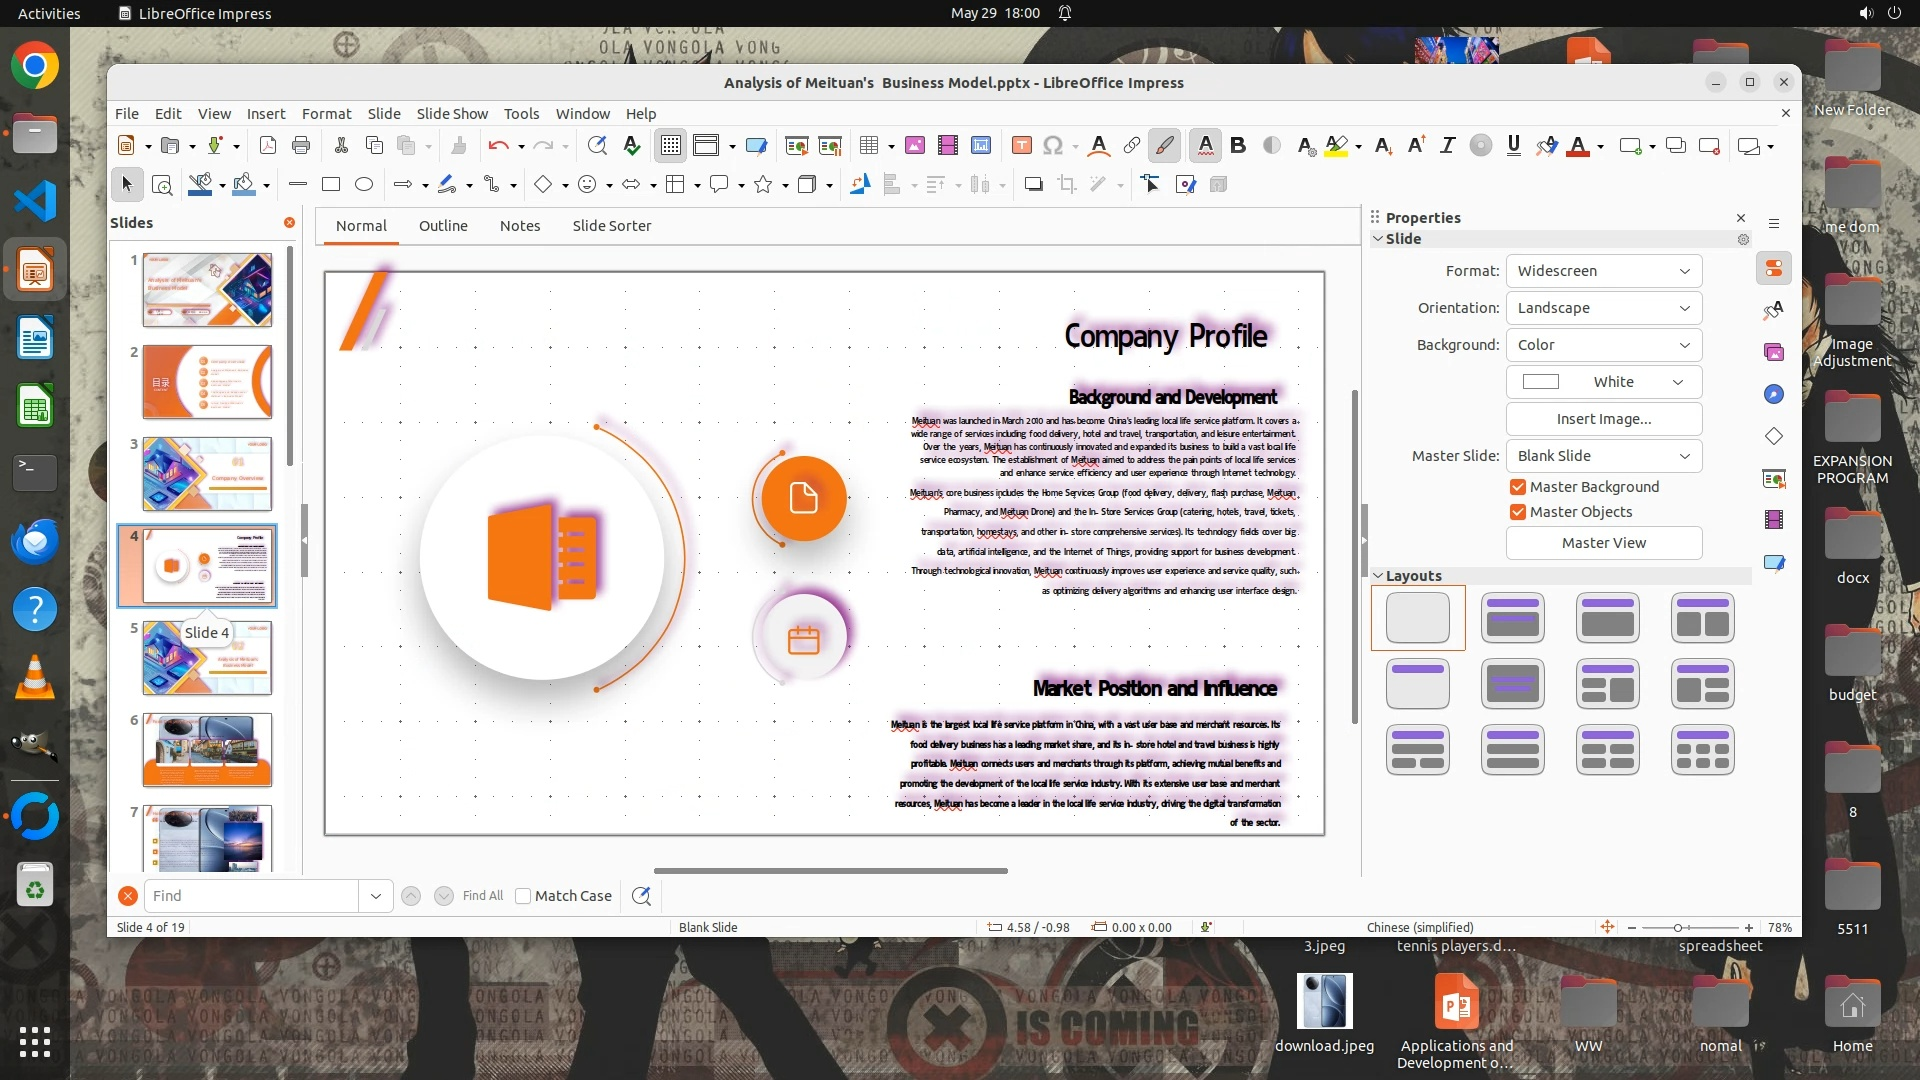The width and height of the screenshot is (1920, 1080).
Task: Click the Print icon in toolbar
Action: point(301,146)
